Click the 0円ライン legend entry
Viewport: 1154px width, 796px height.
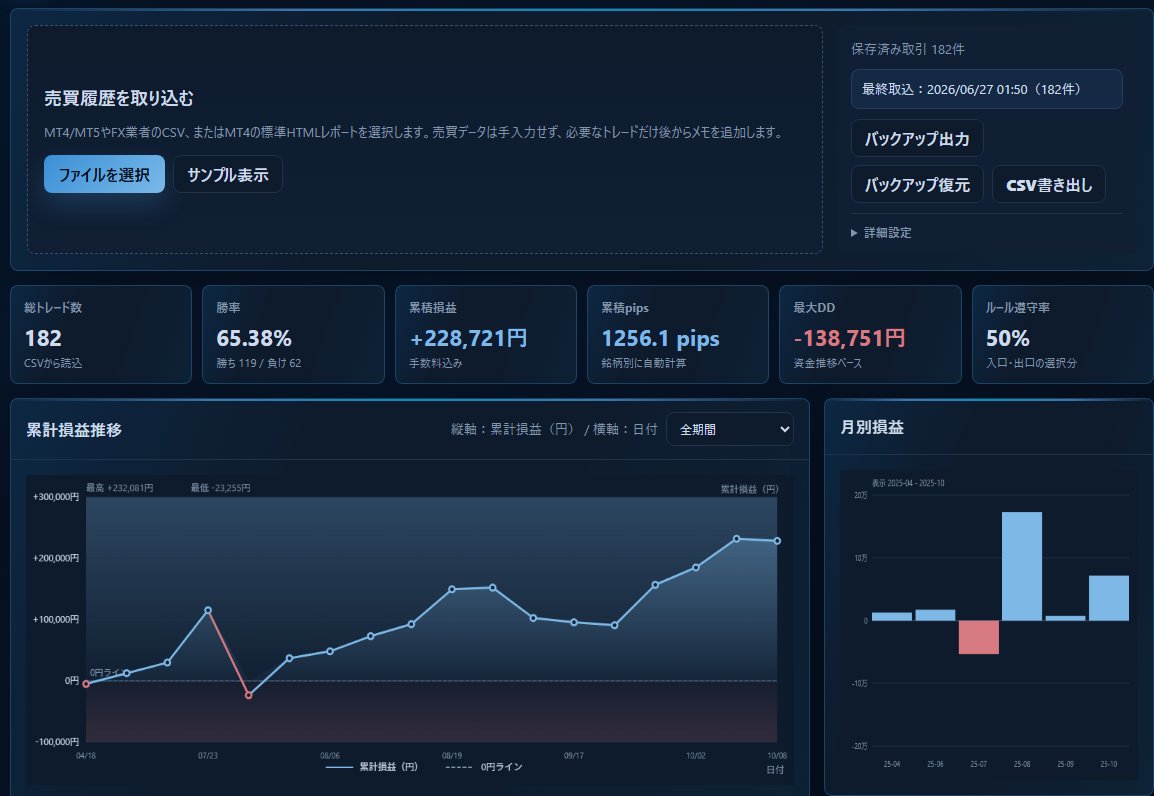484,767
